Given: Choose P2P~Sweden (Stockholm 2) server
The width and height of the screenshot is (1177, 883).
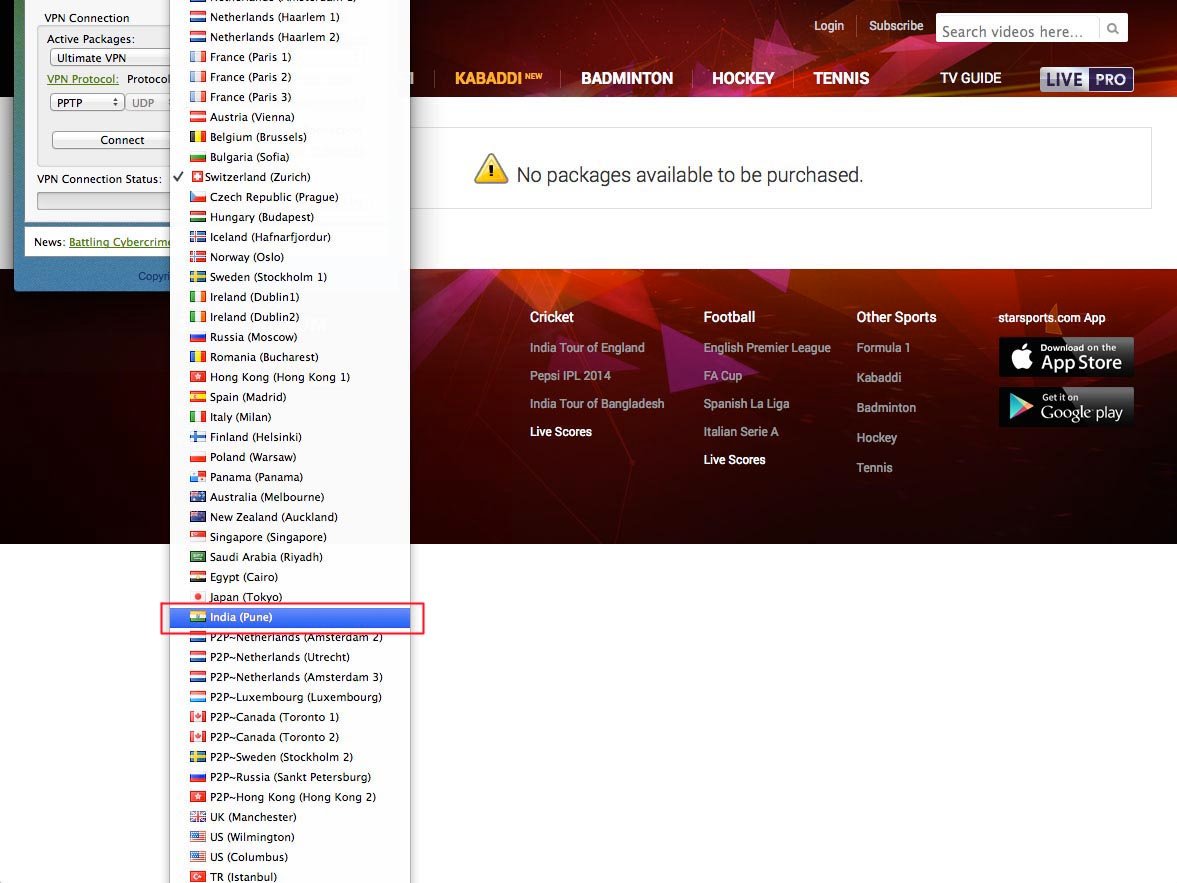Looking at the screenshot, I should point(290,757).
